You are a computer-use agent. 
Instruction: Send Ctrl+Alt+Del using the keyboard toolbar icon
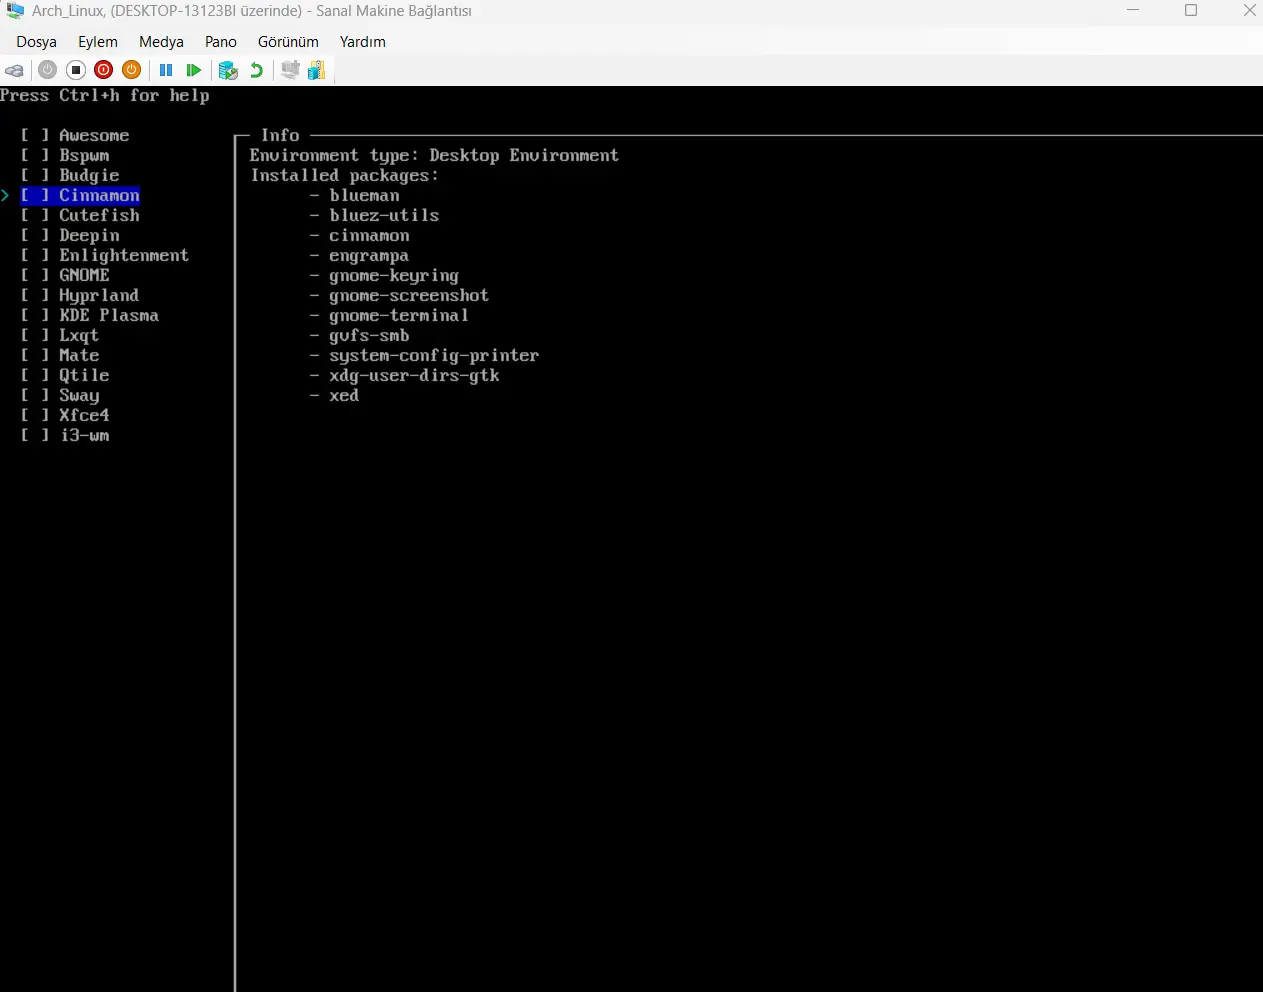[x=14, y=70]
